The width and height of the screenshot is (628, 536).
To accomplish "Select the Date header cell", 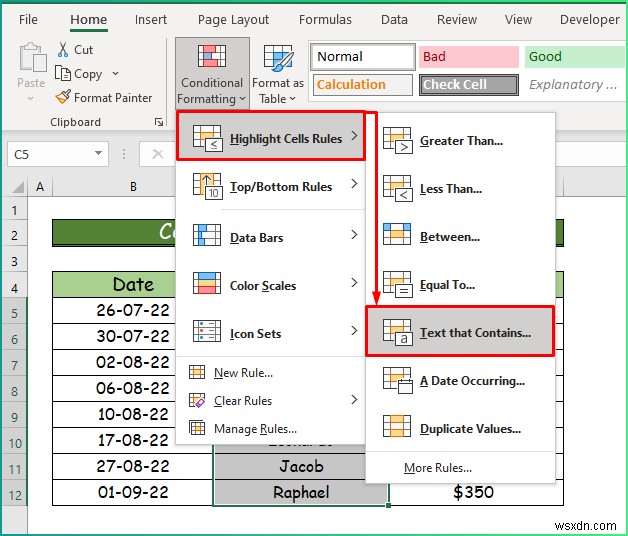I will 114,284.
